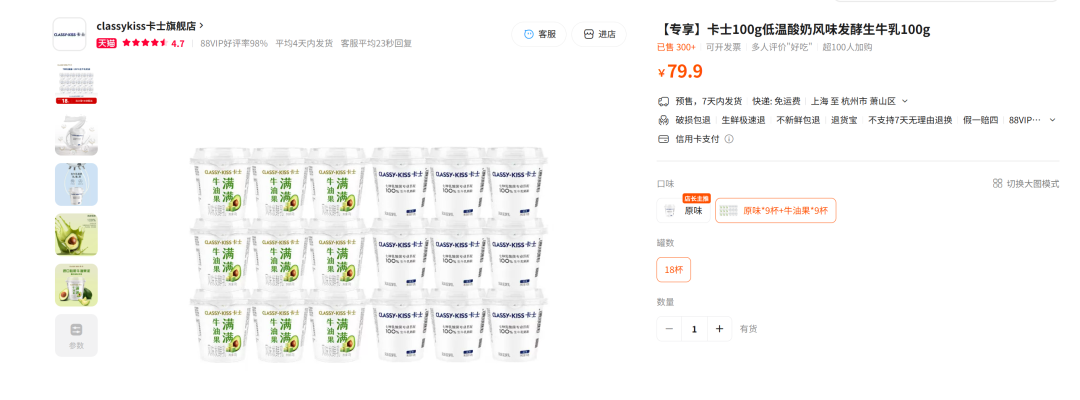Viewport: 1080px width, 400px height.
Task: Increase quantity with the plus button
Action: click(719, 329)
